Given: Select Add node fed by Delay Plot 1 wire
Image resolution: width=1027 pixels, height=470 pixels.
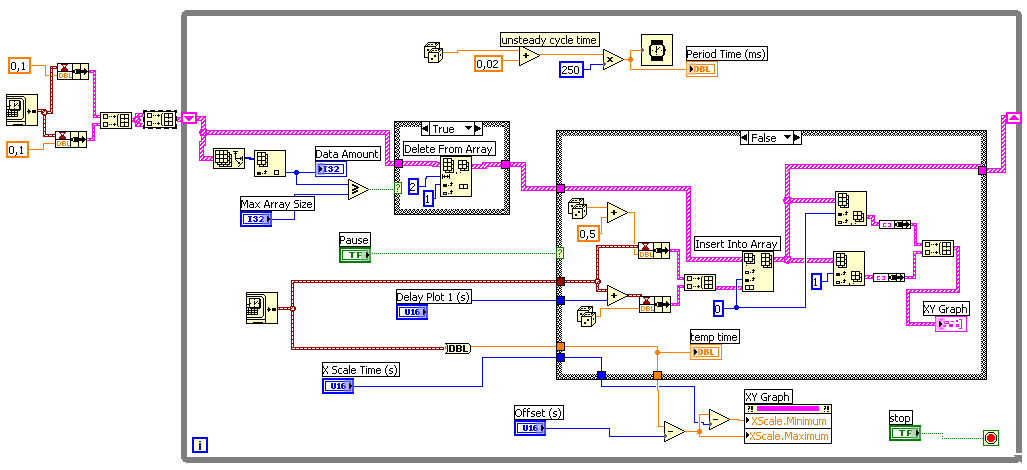Looking at the screenshot, I should [x=618, y=295].
